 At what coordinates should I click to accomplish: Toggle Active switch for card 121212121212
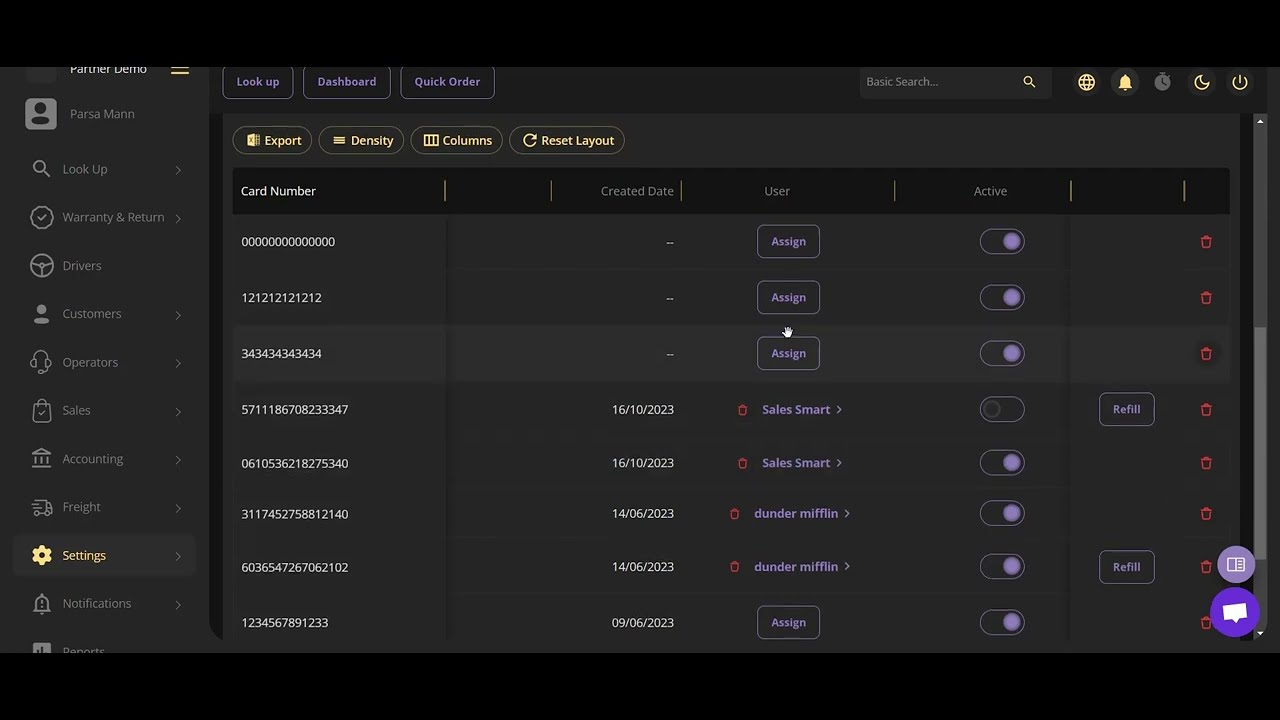tap(1002, 298)
